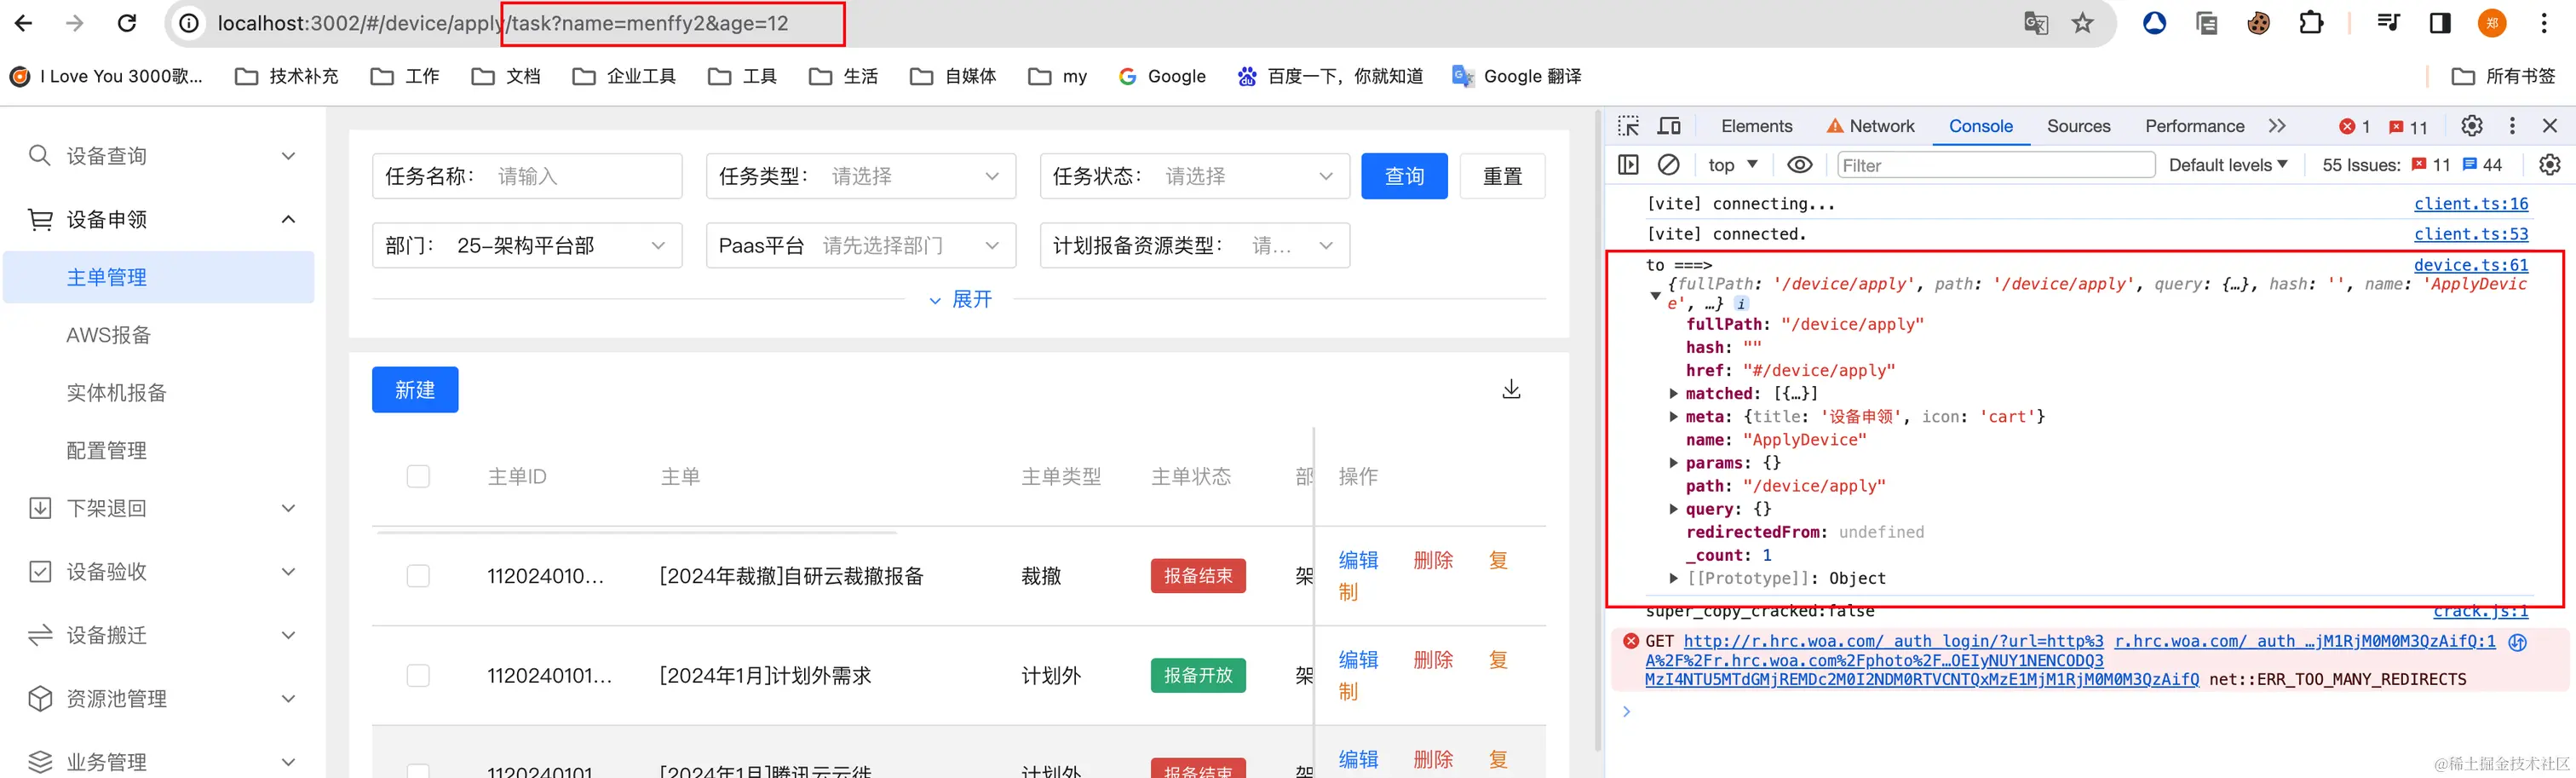Expand the filter form with 展开
The width and height of the screenshot is (2576, 778).
coord(960,299)
